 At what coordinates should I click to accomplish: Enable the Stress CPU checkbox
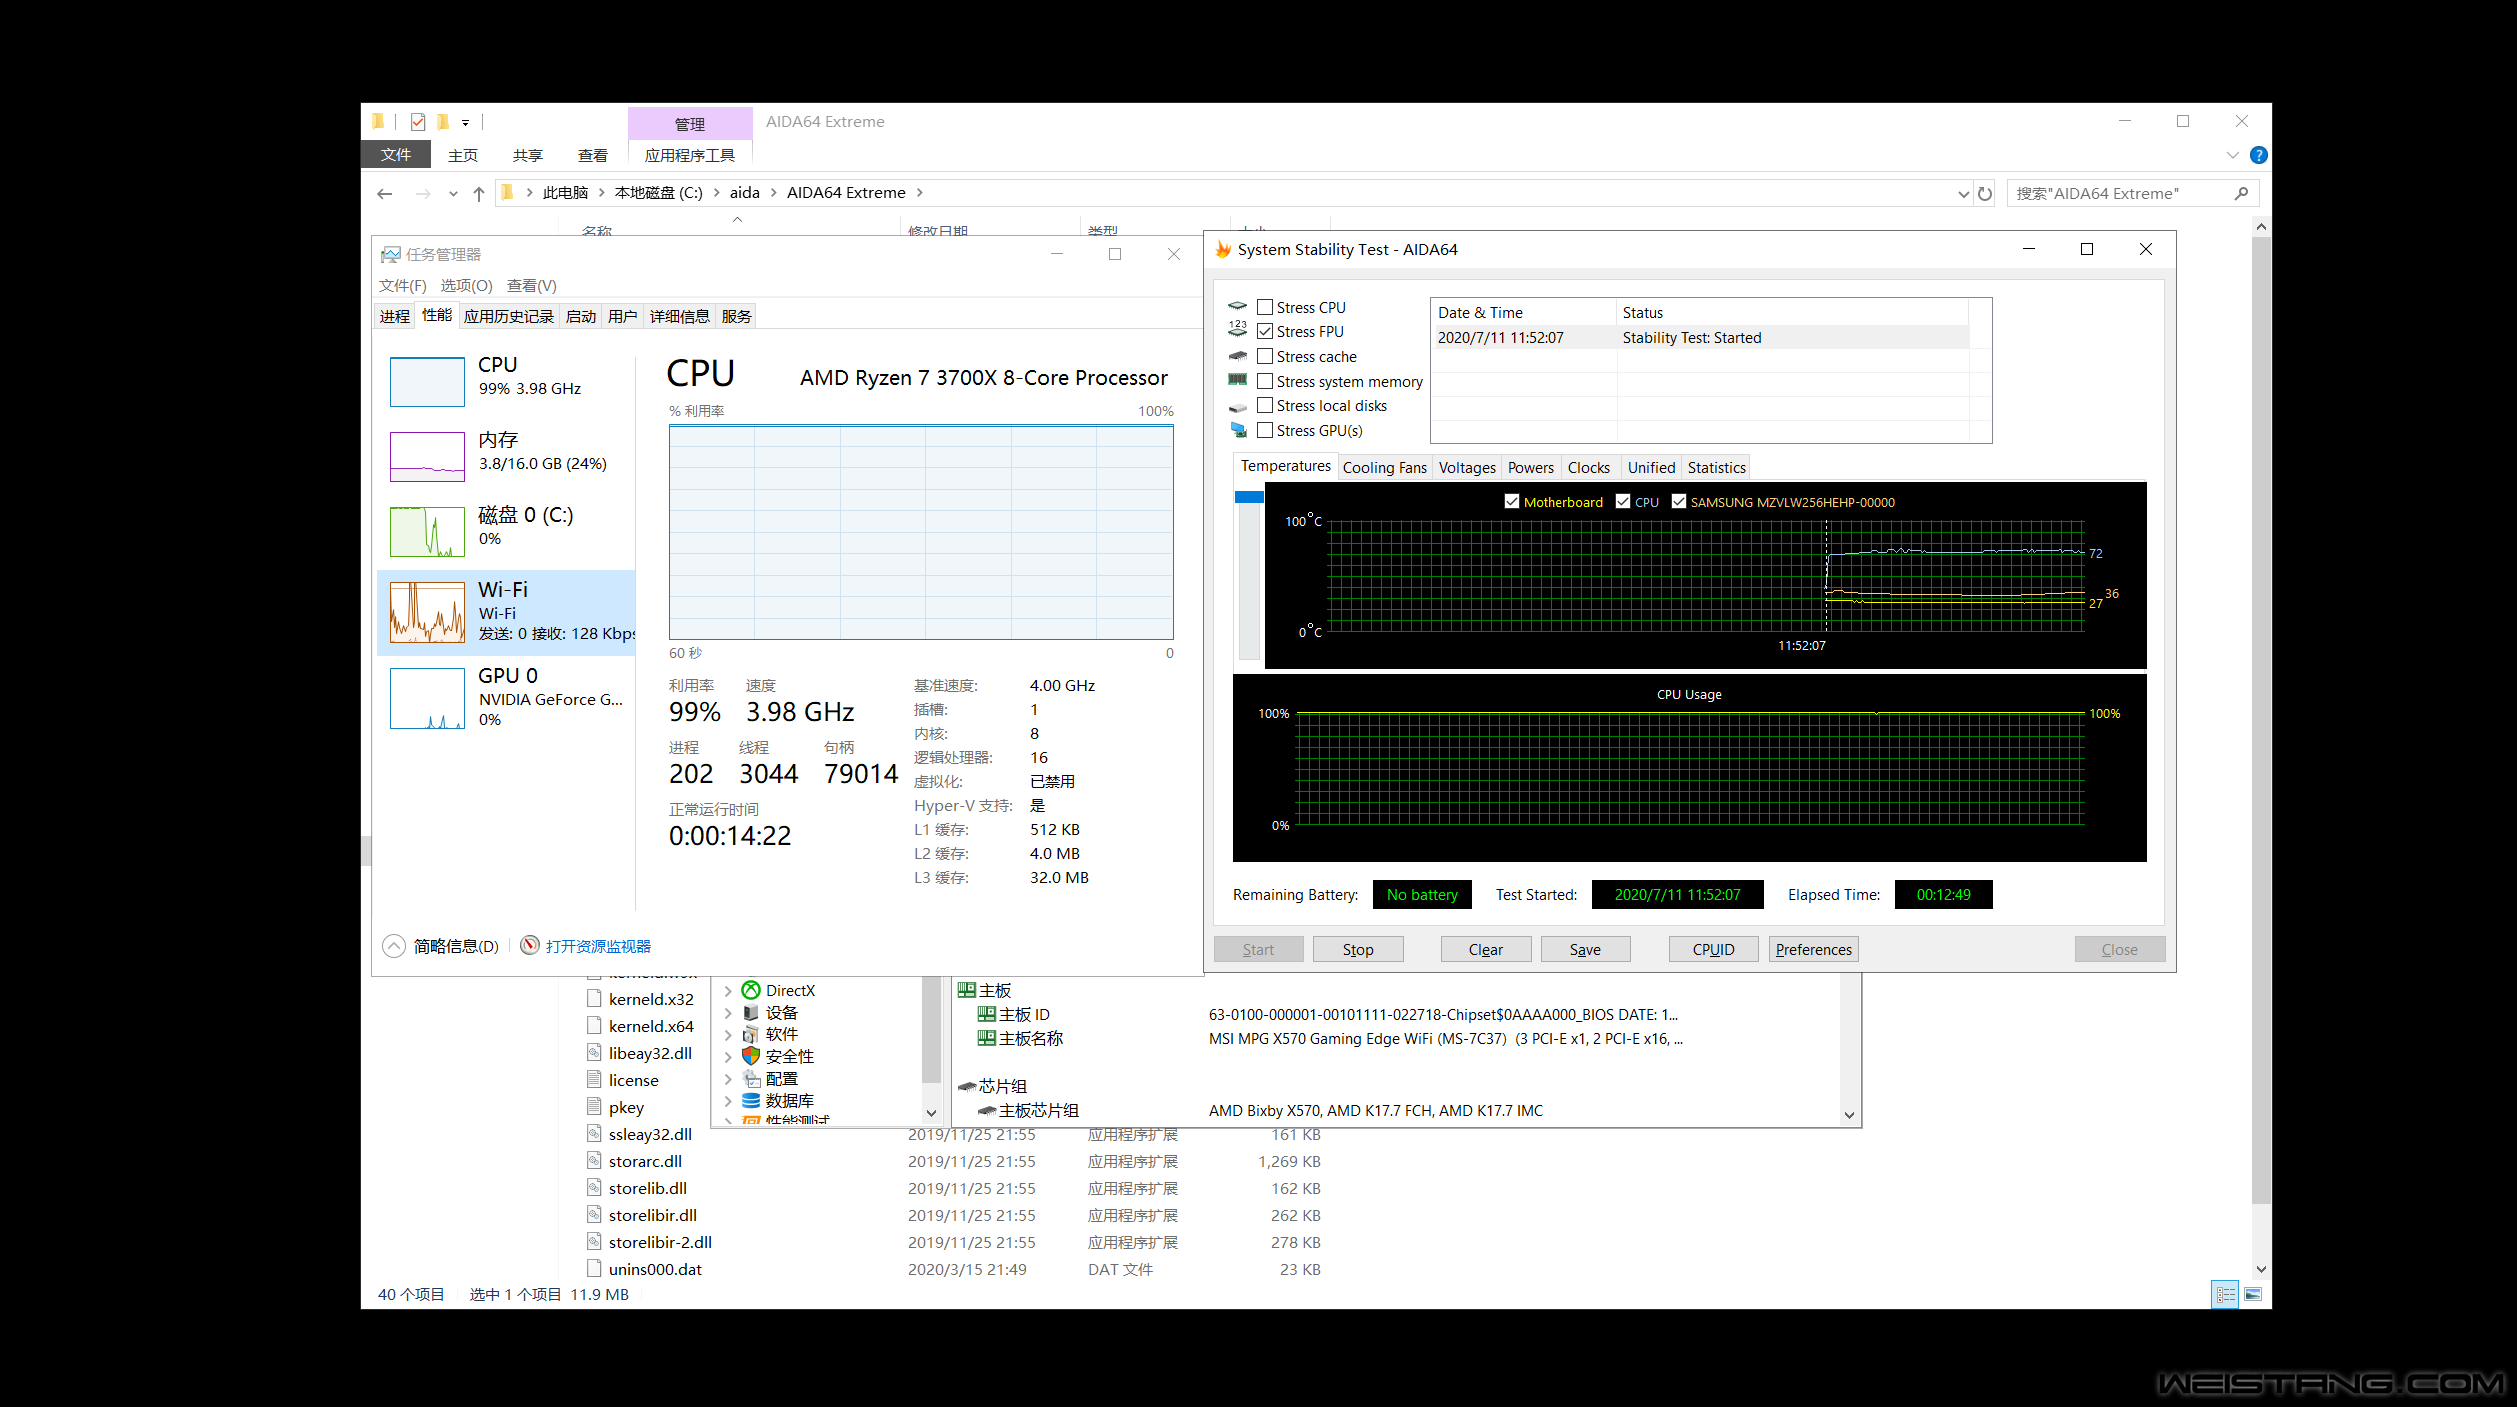[x=1265, y=307]
